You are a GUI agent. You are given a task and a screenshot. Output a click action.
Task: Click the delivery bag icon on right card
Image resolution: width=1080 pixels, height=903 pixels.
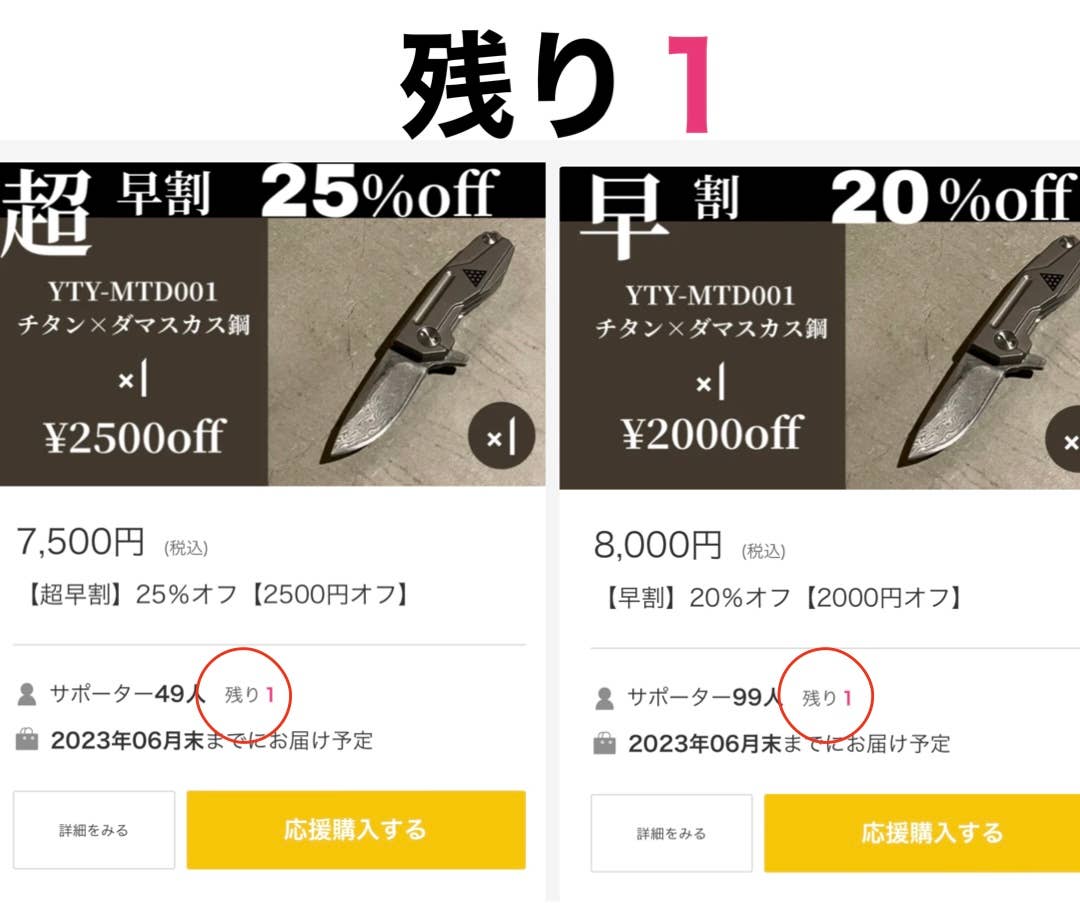pyautogui.click(x=604, y=744)
